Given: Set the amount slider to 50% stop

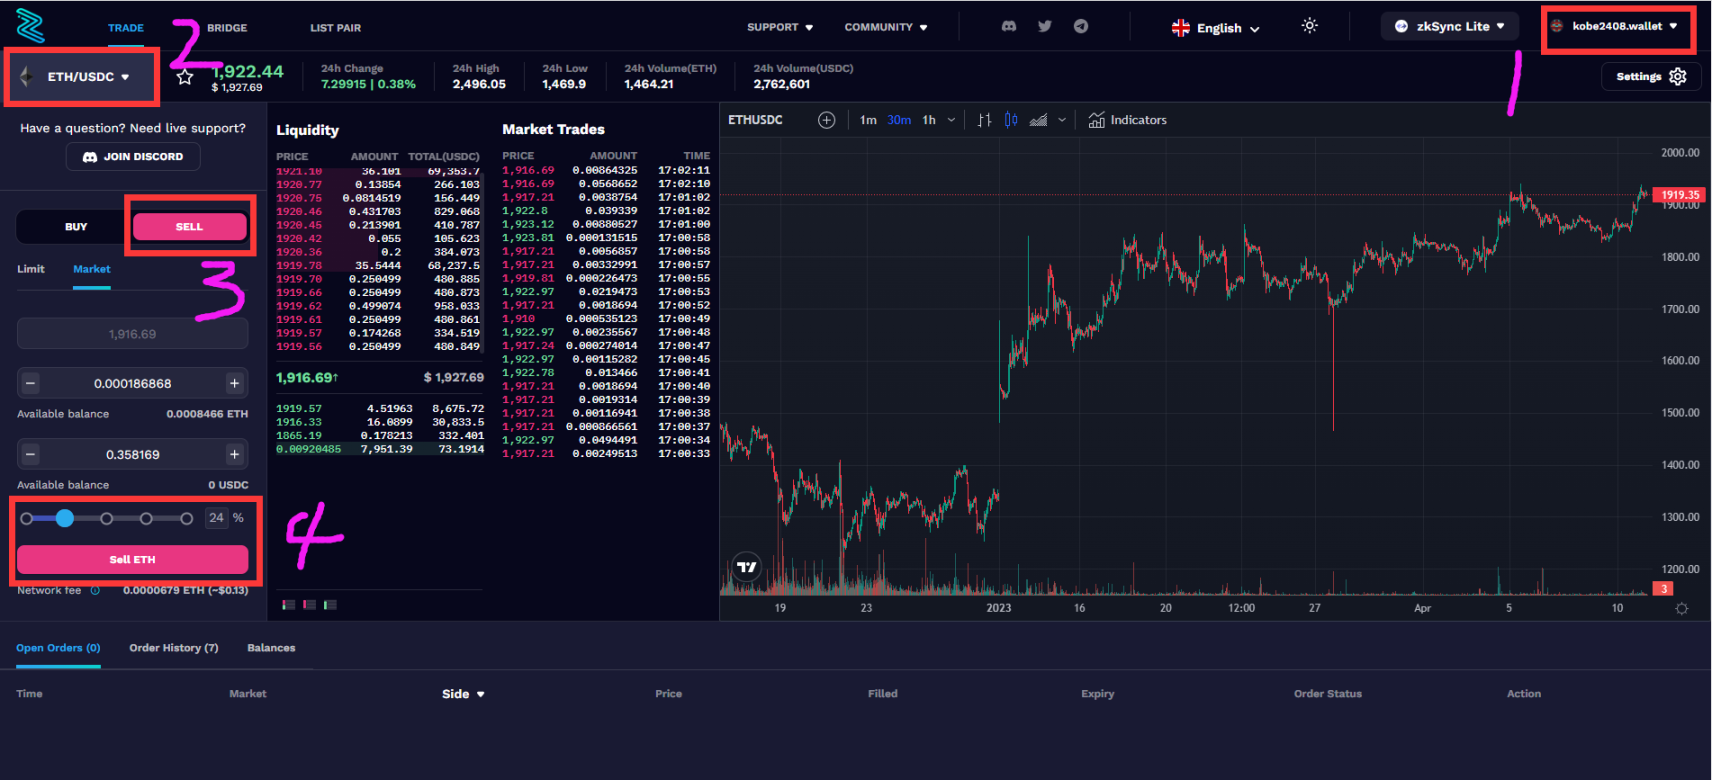Looking at the screenshot, I should [106, 518].
